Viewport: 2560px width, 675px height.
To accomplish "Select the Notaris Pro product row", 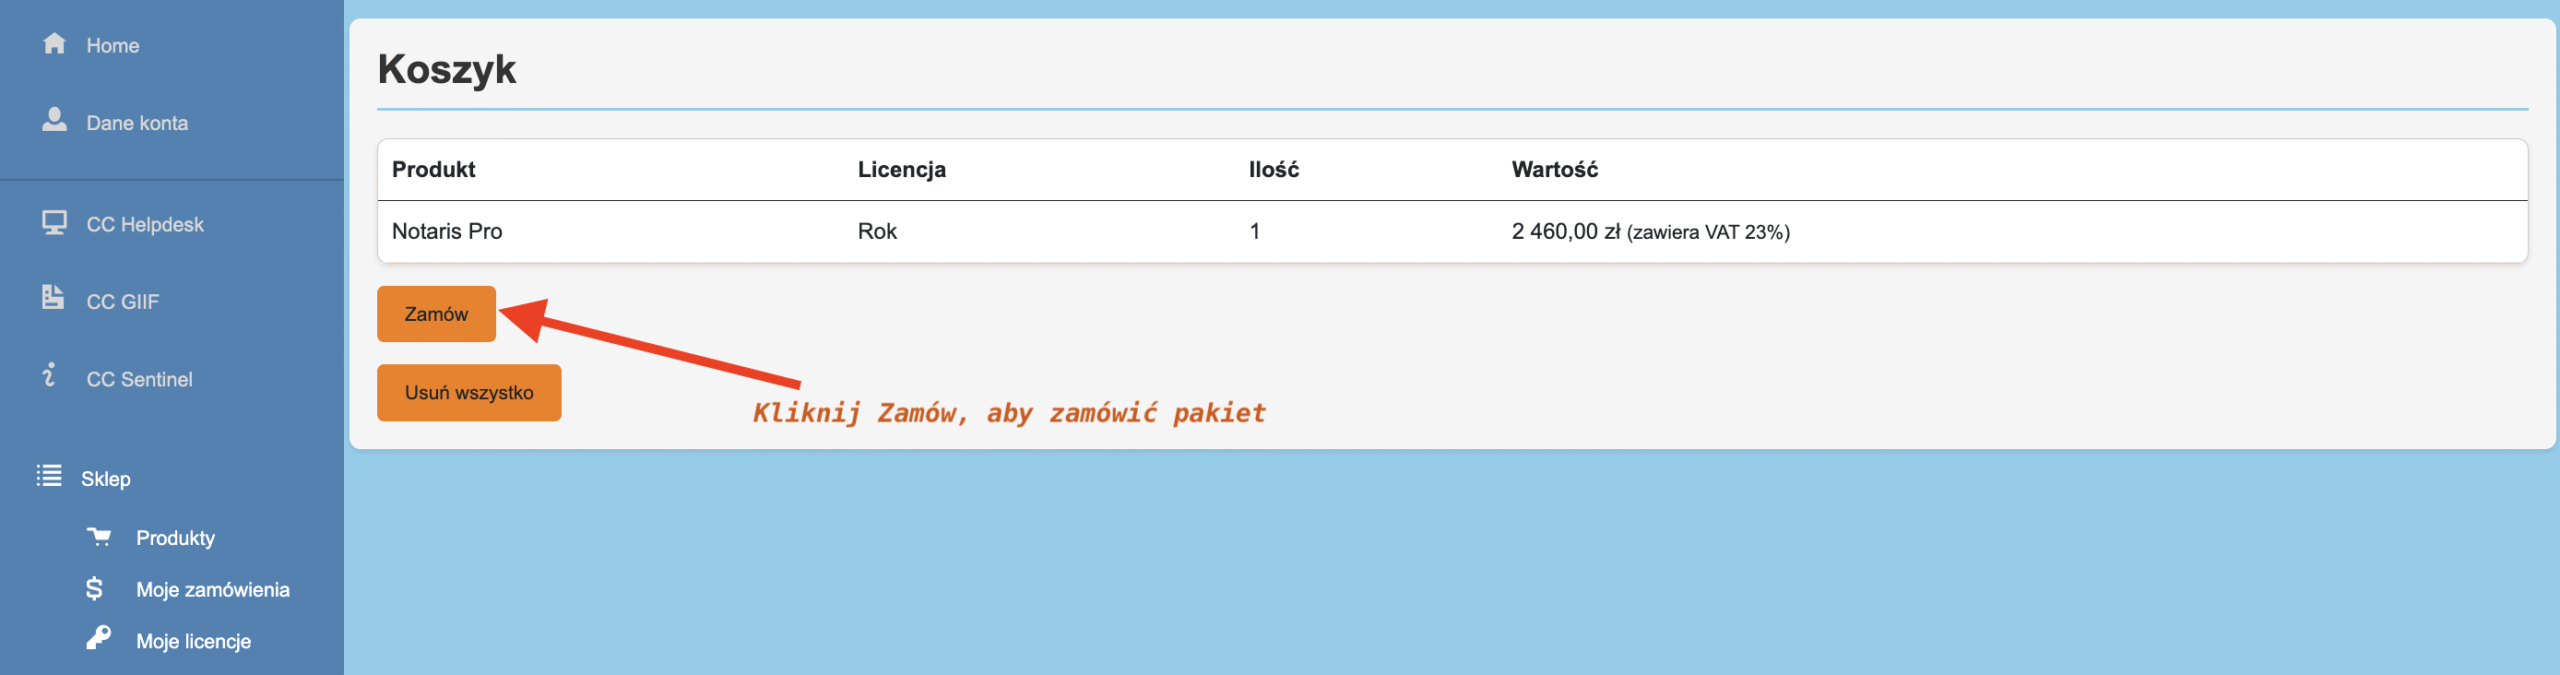I will click(447, 232).
